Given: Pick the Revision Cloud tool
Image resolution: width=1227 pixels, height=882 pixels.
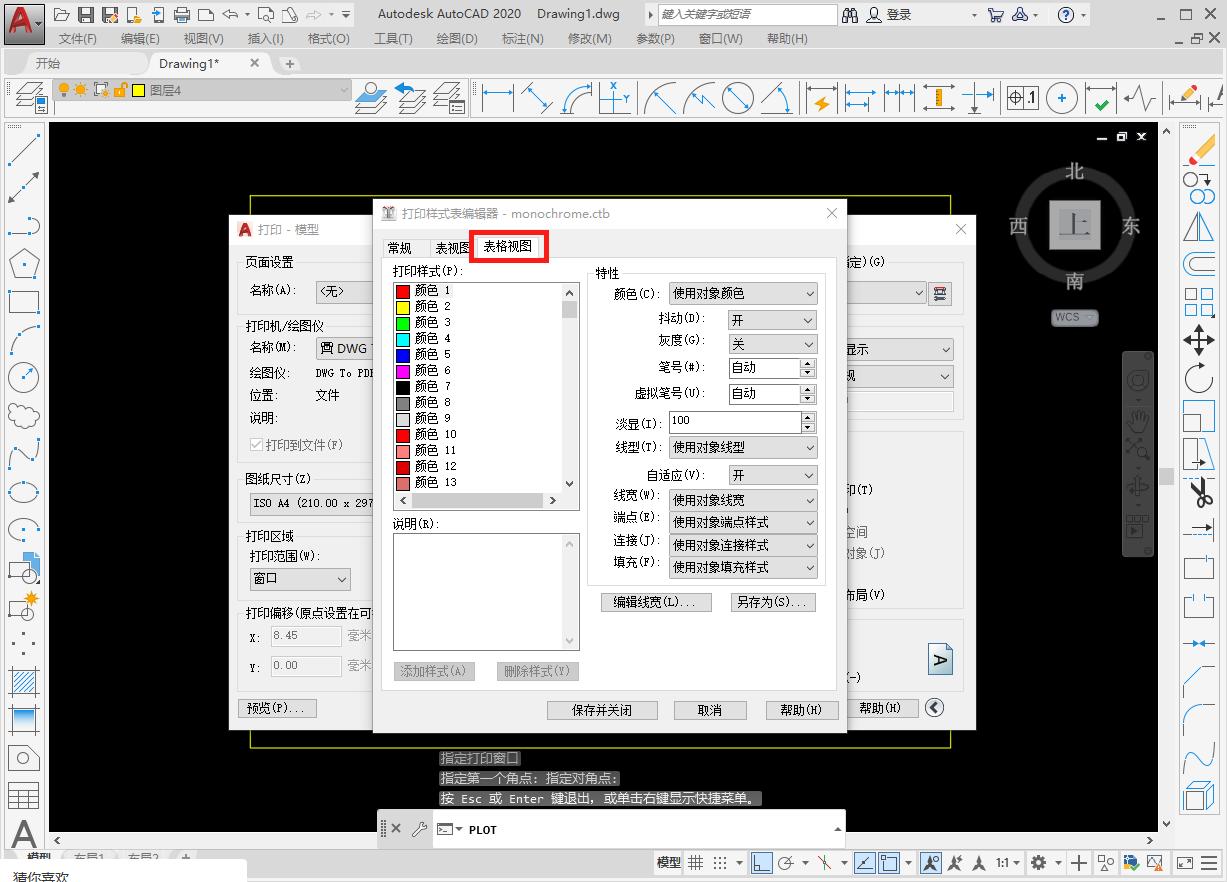Looking at the screenshot, I should click(24, 414).
